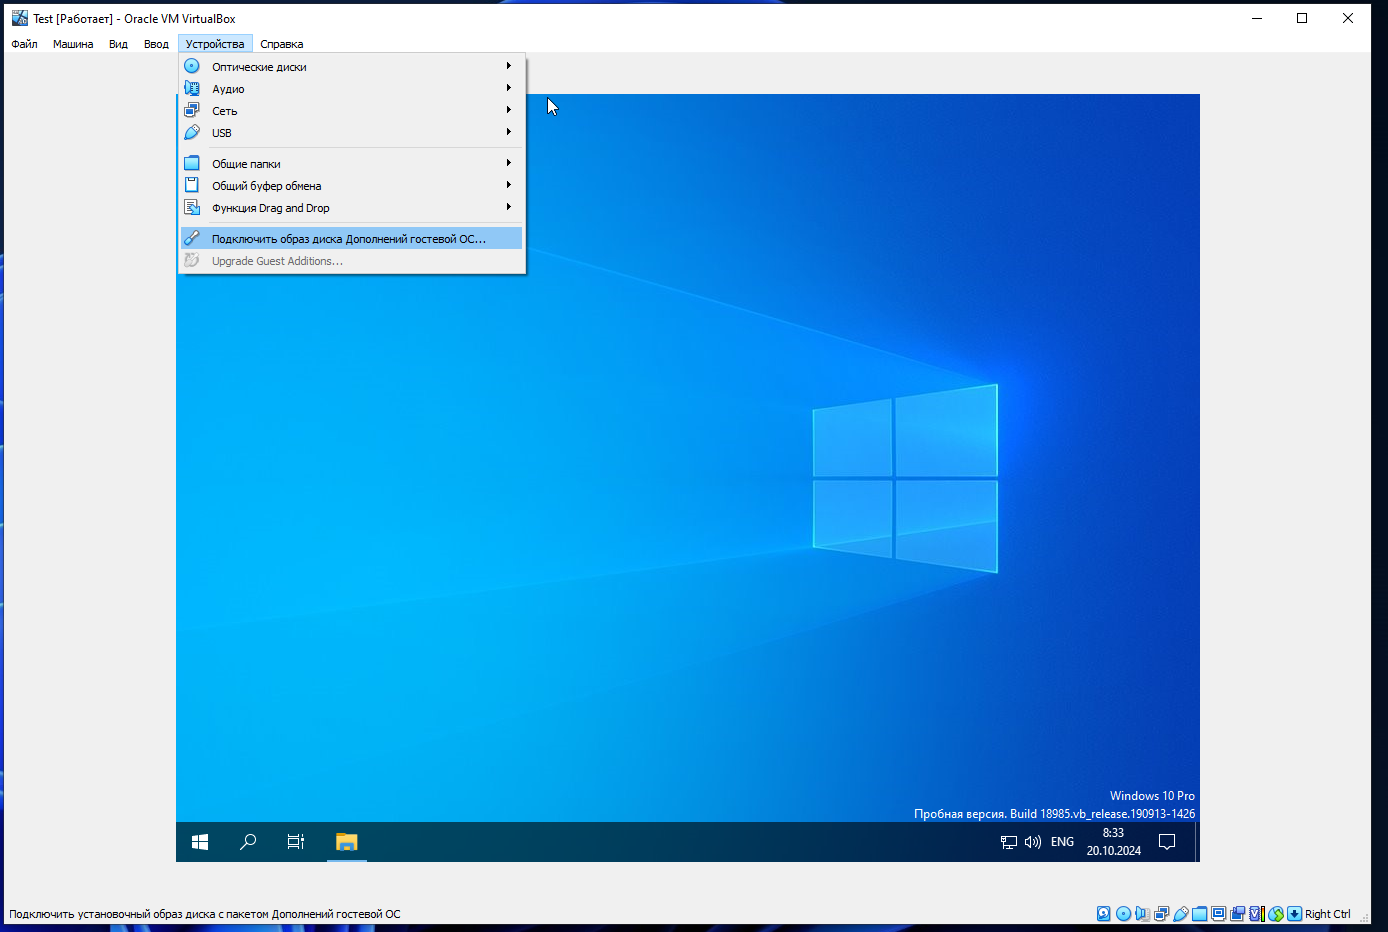Expand the Аудио submenu arrow

[509, 88]
